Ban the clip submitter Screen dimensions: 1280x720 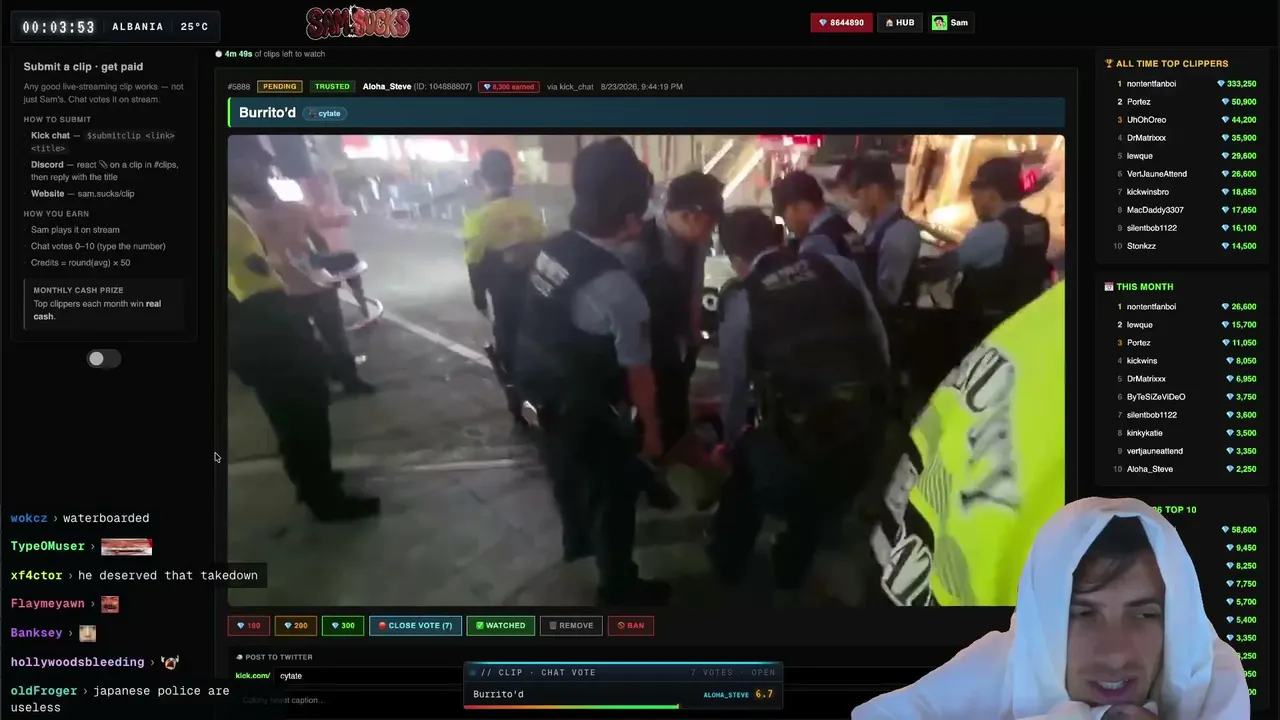click(631, 626)
